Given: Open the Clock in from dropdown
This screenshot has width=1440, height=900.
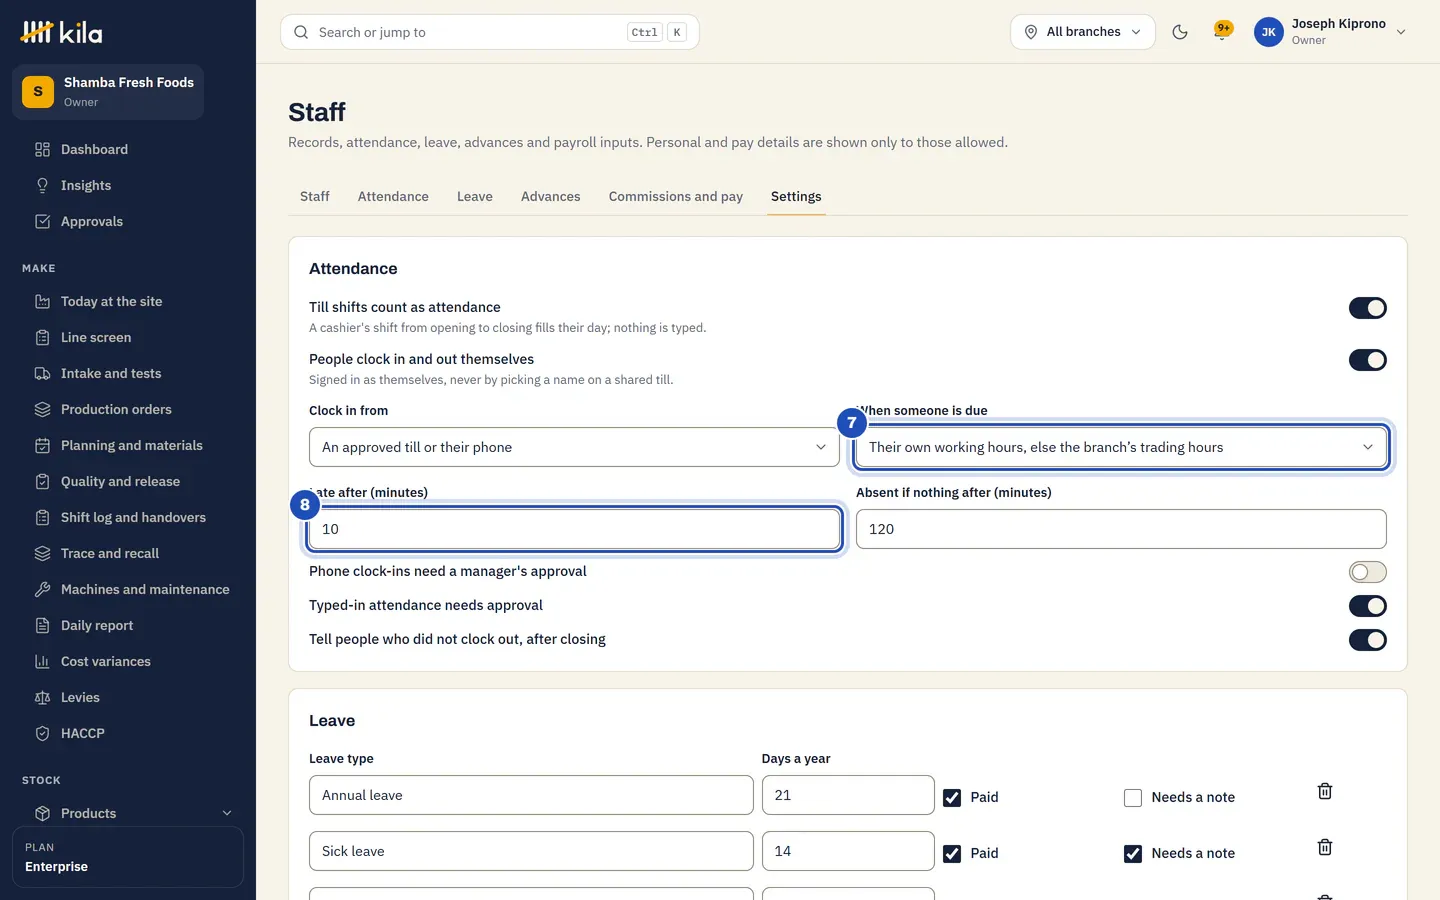Looking at the screenshot, I should point(574,447).
